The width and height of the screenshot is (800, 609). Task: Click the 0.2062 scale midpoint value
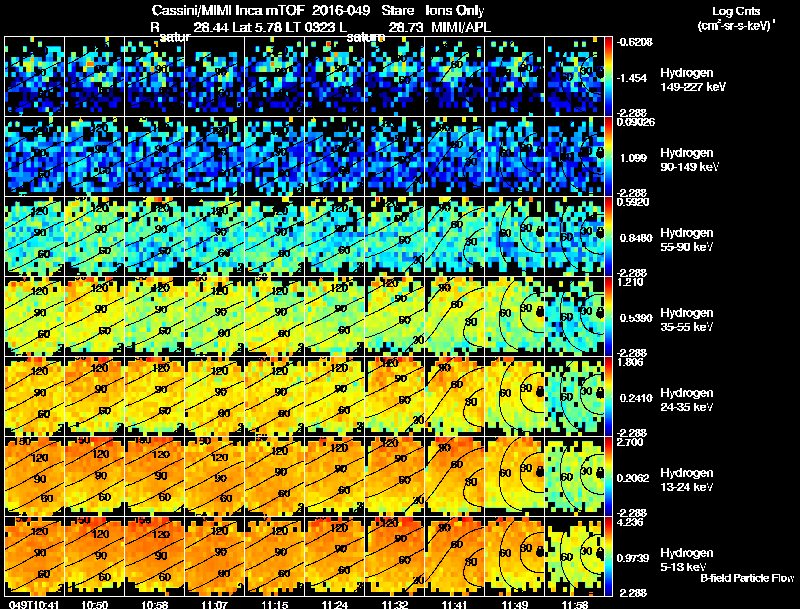(633, 478)
